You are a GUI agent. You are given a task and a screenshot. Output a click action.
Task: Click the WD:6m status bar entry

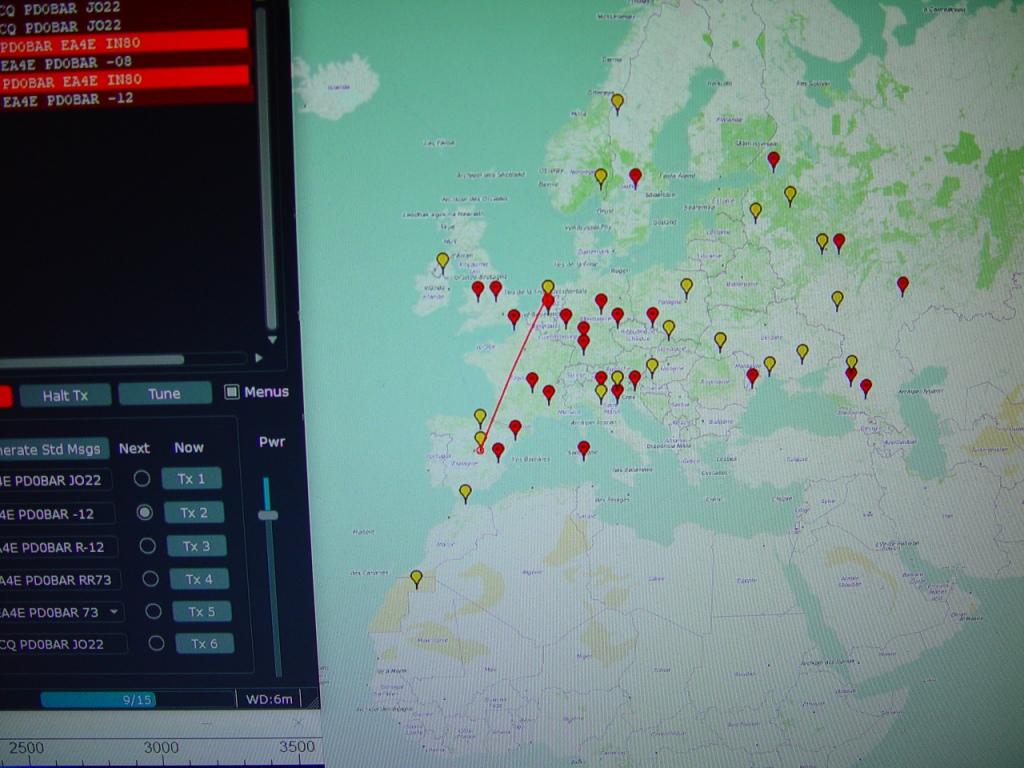pos(269,699)
